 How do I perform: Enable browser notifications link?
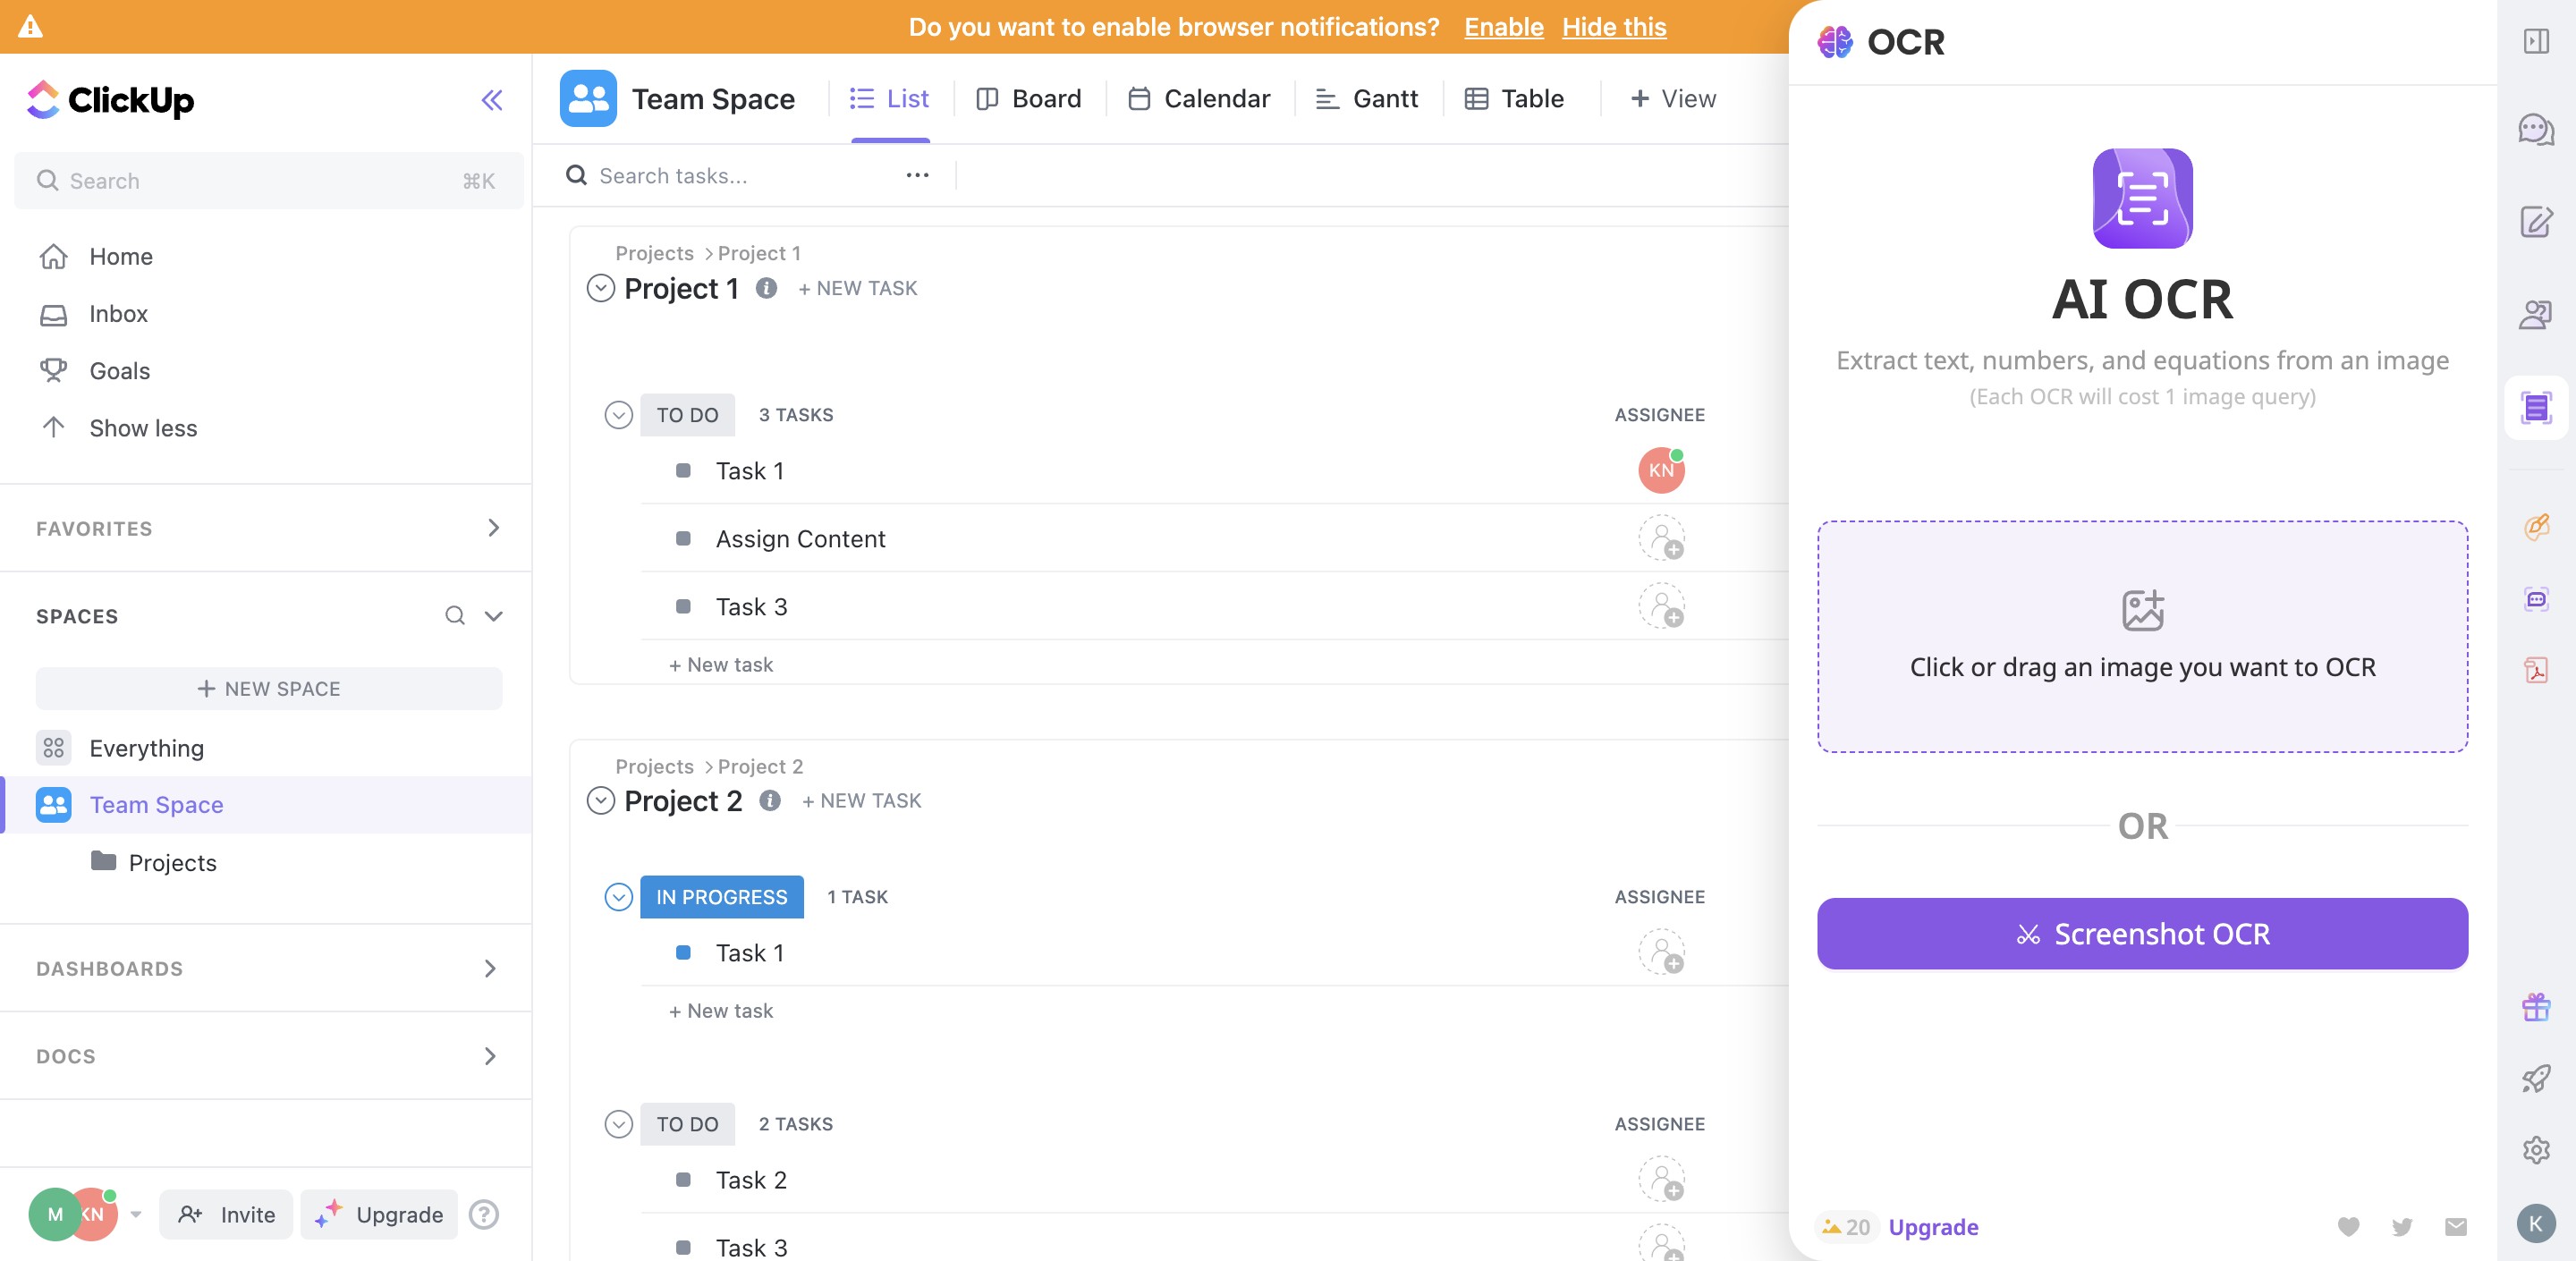[x=1503, y=27]
